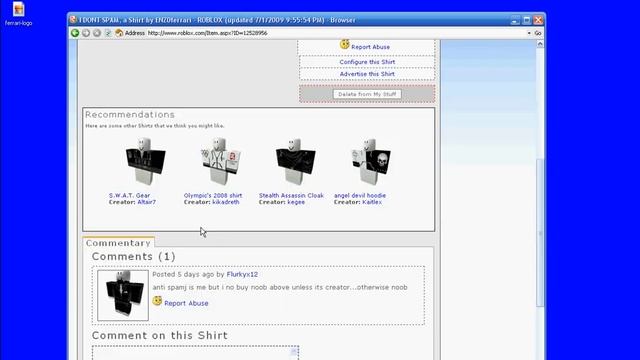Click Report Abuse link under the comment
640x360 pixels.
tap(186, 303)
